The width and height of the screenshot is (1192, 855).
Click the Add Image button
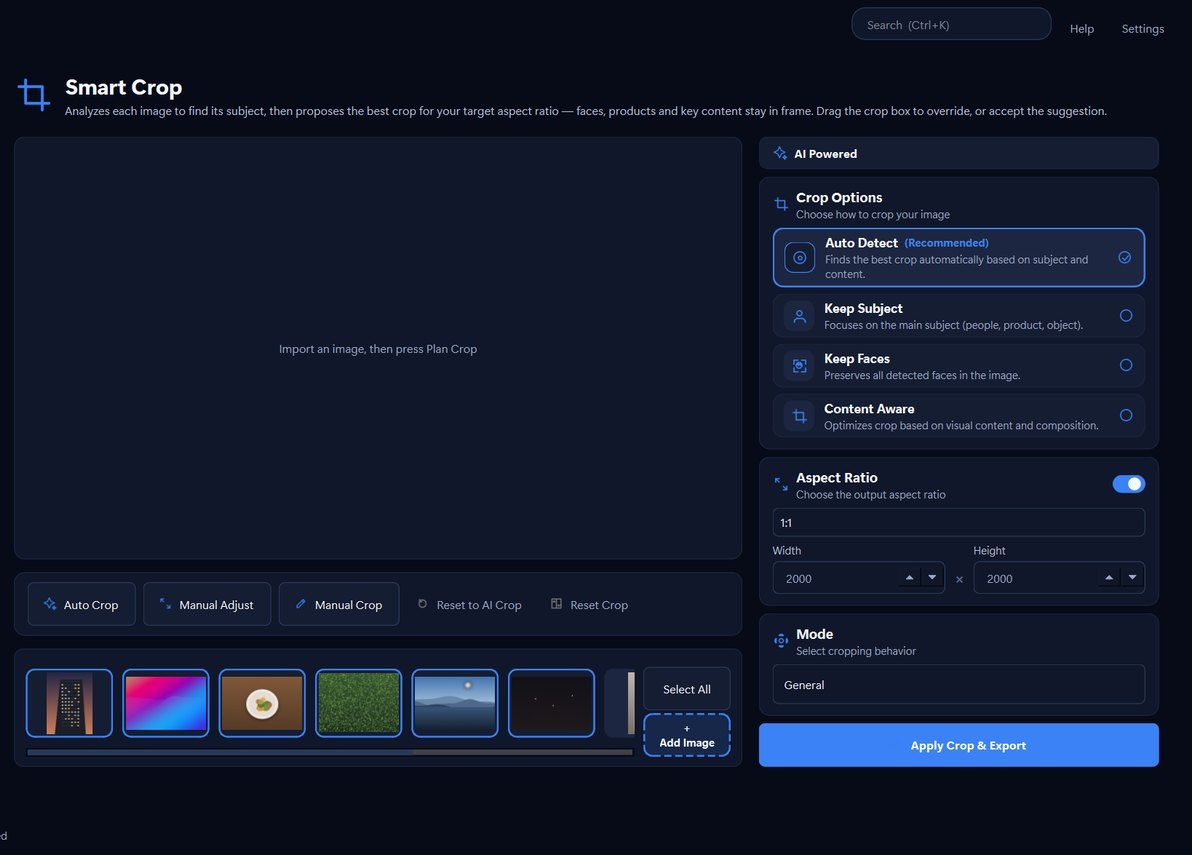tap(686, 736)
